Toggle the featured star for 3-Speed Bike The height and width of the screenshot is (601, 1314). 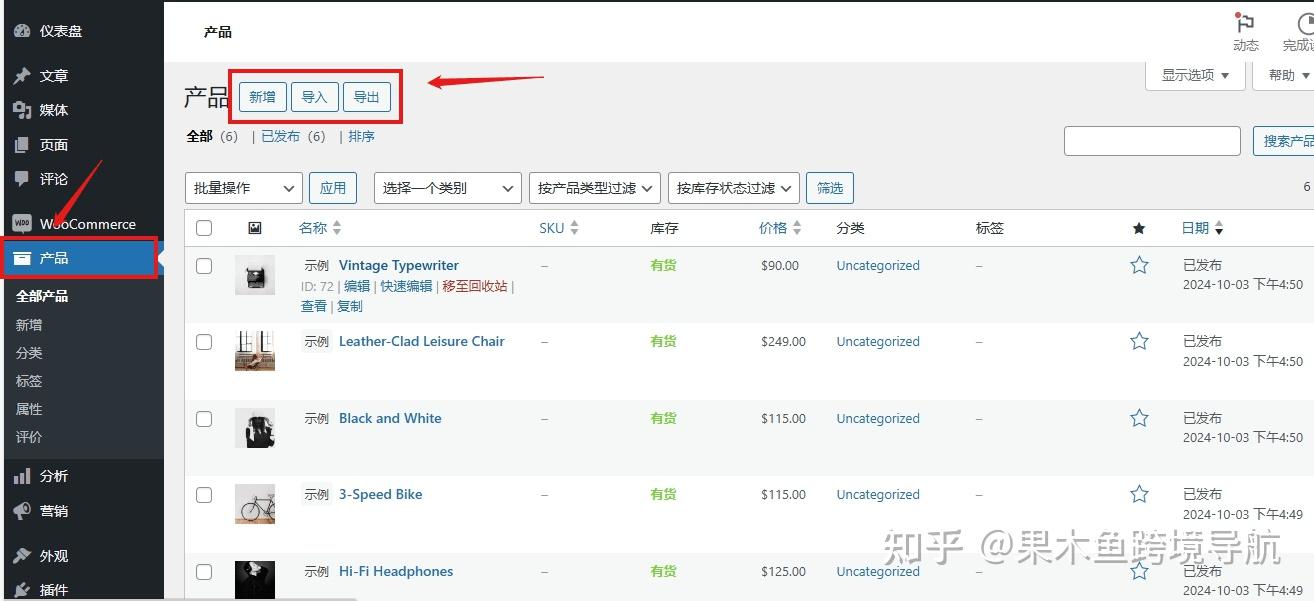click(x=1139, y=494)
